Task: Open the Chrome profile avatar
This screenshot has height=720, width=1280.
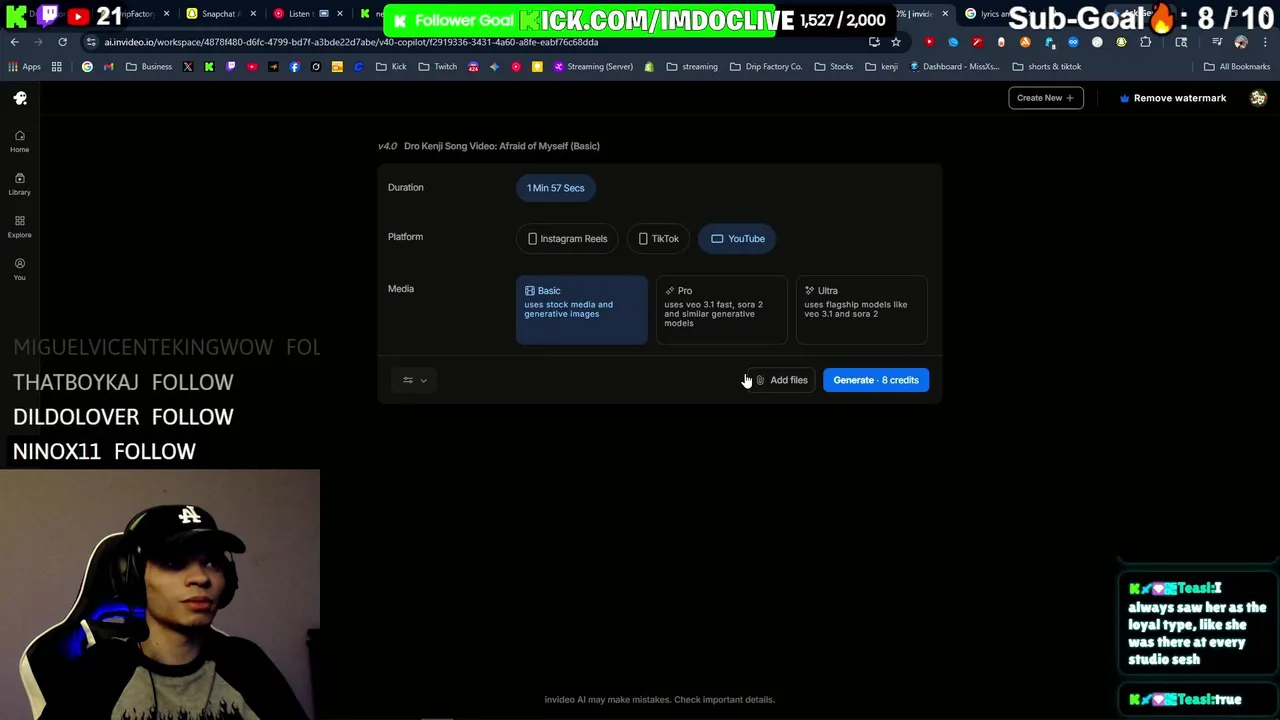Action: pyautogui.click(x=1241, y=42)
